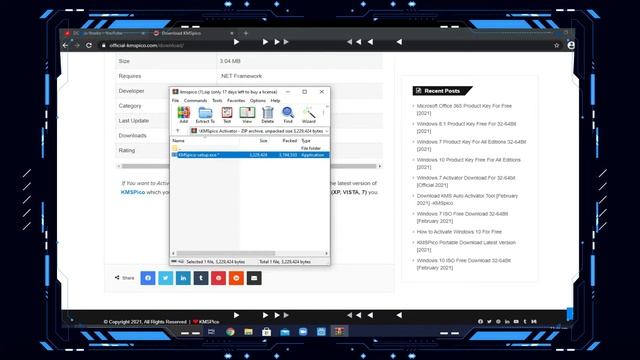Open Windows 7 ISO Free Download post
640x360 pixels.
pyautogui.click(x=462, y=217)
